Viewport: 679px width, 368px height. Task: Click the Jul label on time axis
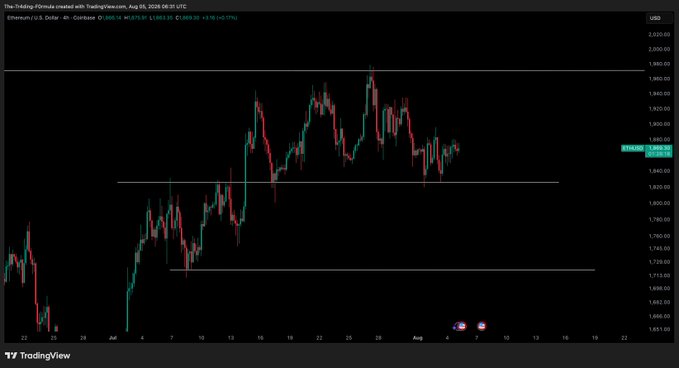[x=113, y=338]
